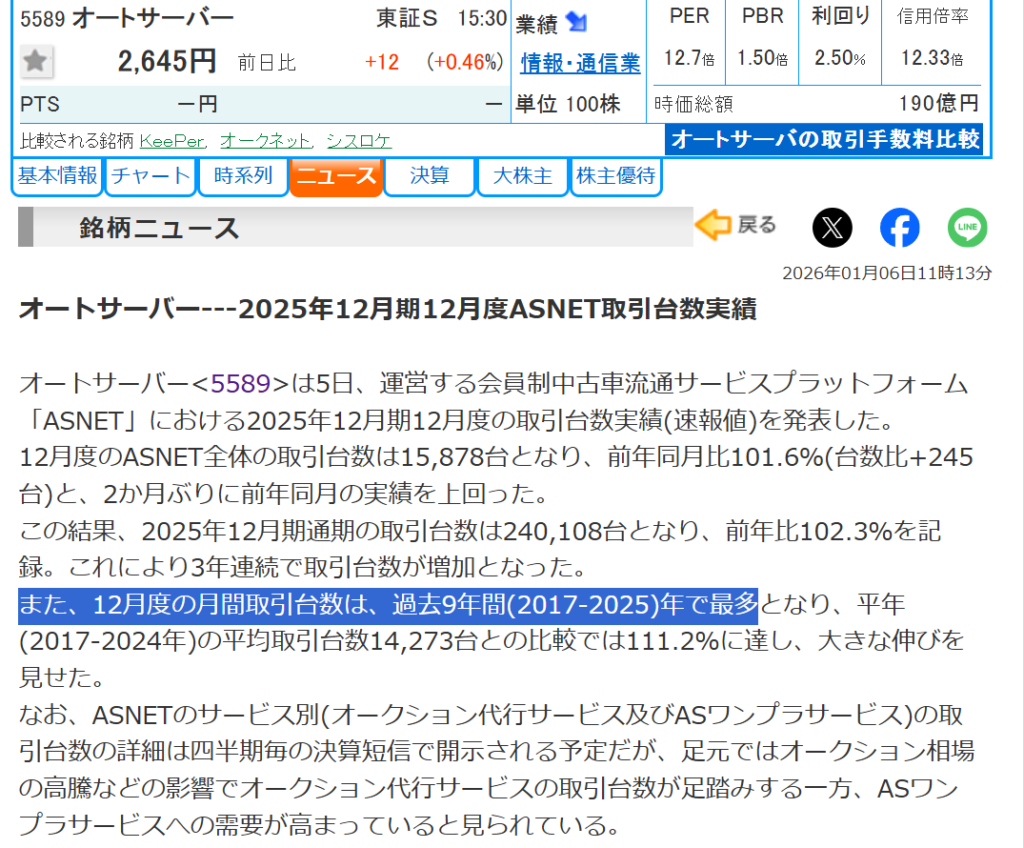1024x848 pixels.
Task: Select the ニュース tab
Action: (336, 177)
